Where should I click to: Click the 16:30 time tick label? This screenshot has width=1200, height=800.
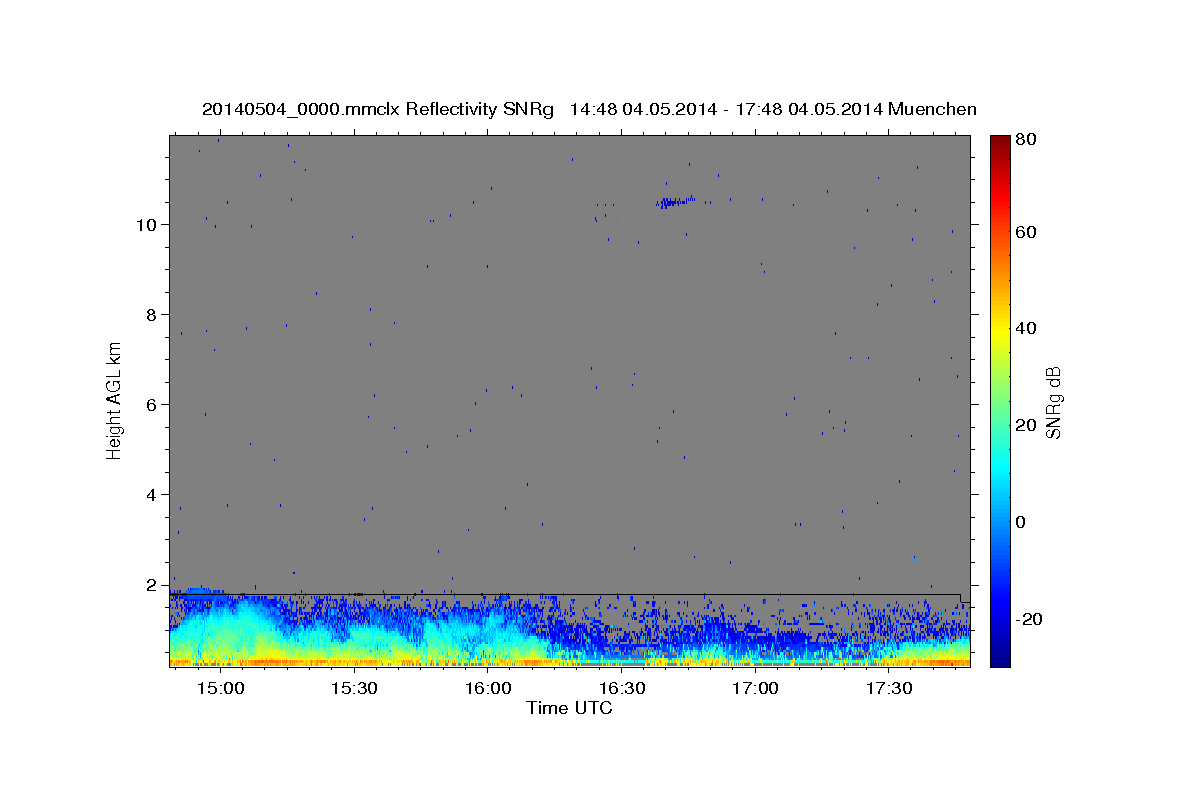(621, 689)
